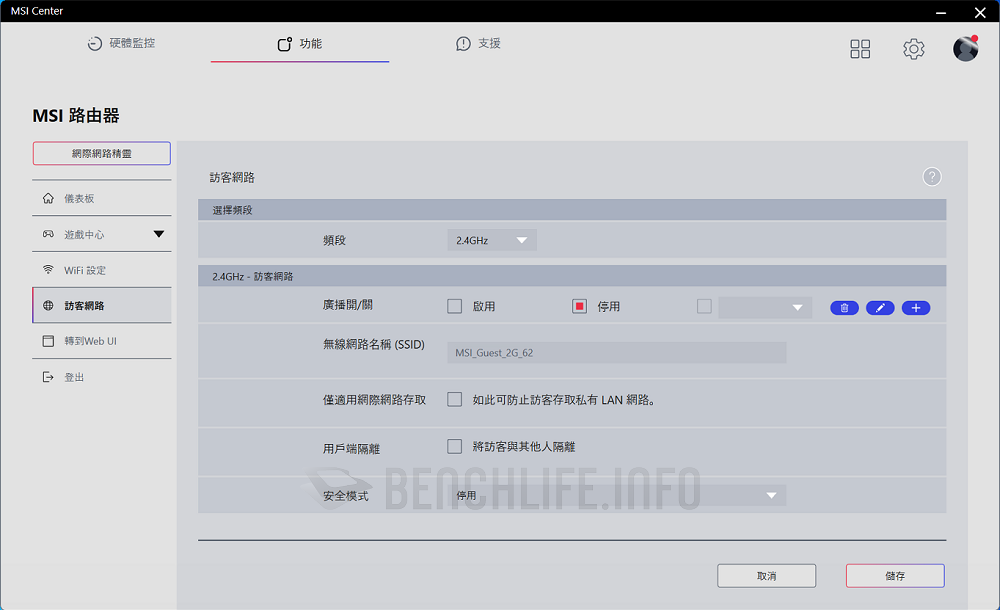
Task: Save settings with the 儲存 button
Action: click(894, 575)
